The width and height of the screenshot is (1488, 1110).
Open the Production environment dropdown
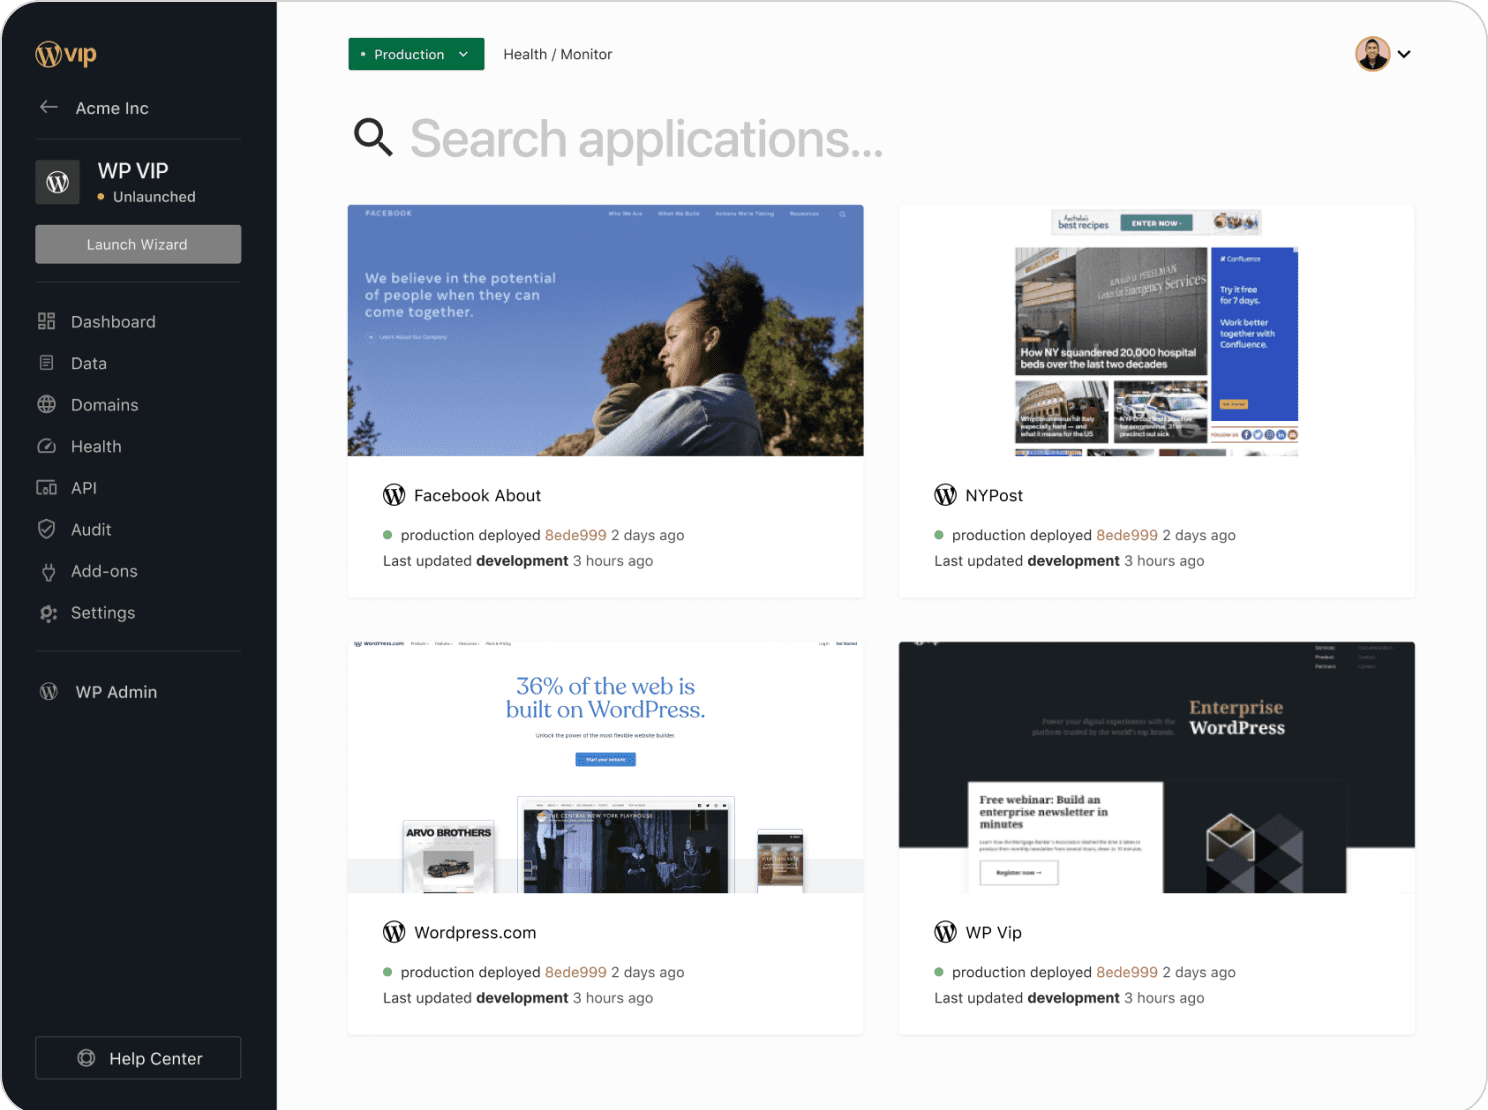tap(416, 54)
